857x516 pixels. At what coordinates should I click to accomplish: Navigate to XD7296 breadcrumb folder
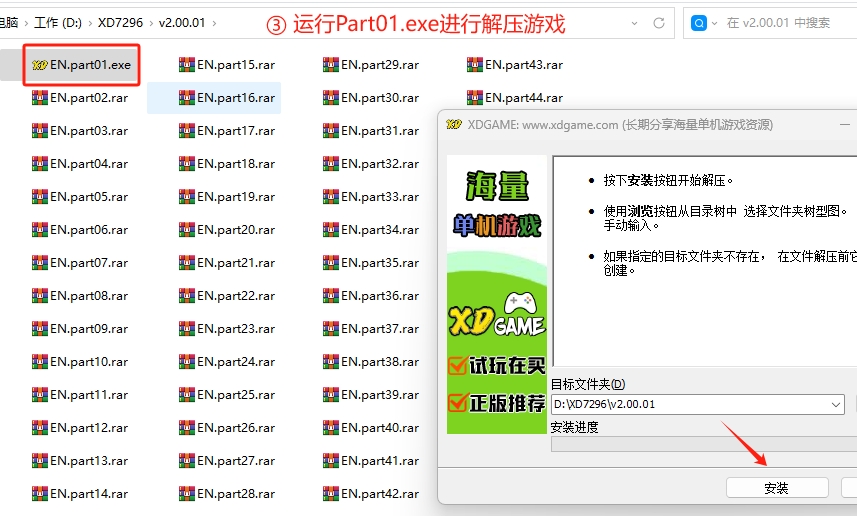pyautogui.click(x=118, y=22)
